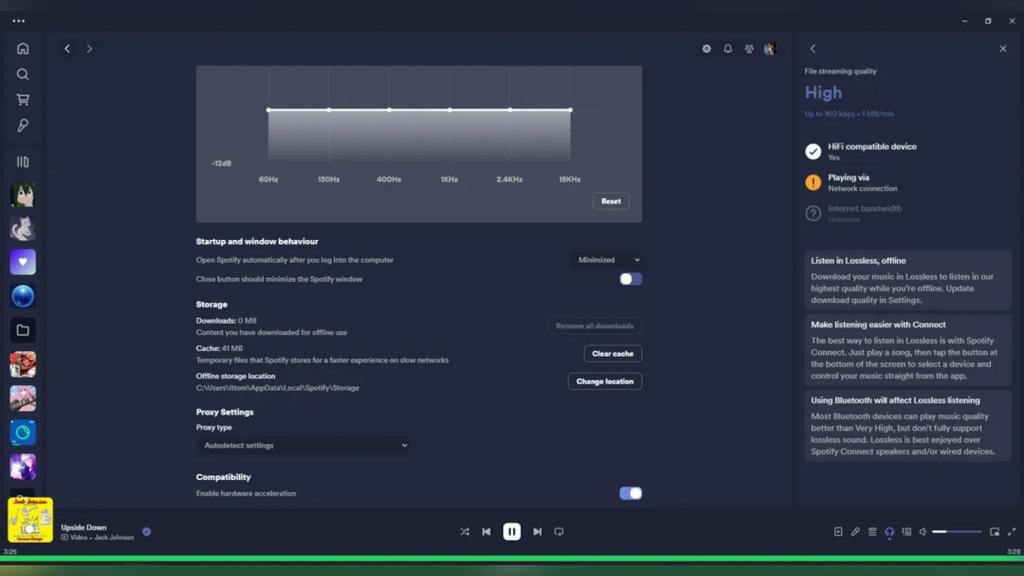This screenshot has height=576, width=1024.
Task: Close the streaming quality side panel
Action: click(x=1003, y=48)
